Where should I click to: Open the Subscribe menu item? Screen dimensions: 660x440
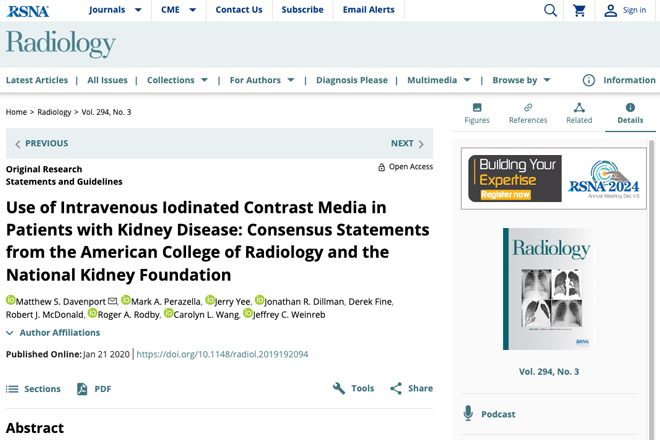pos(302,10)
